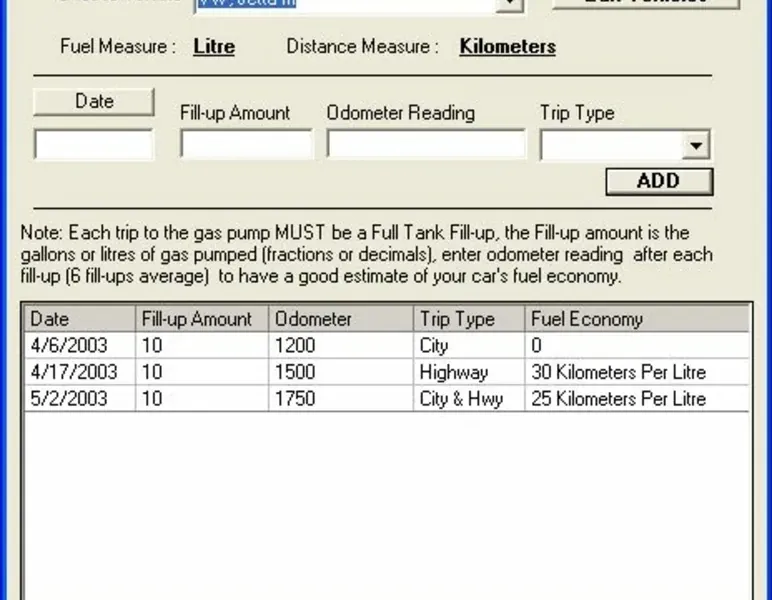Sort by Fuel Economy column header
Screen dimensions: 772x600
tap(638, 319)
